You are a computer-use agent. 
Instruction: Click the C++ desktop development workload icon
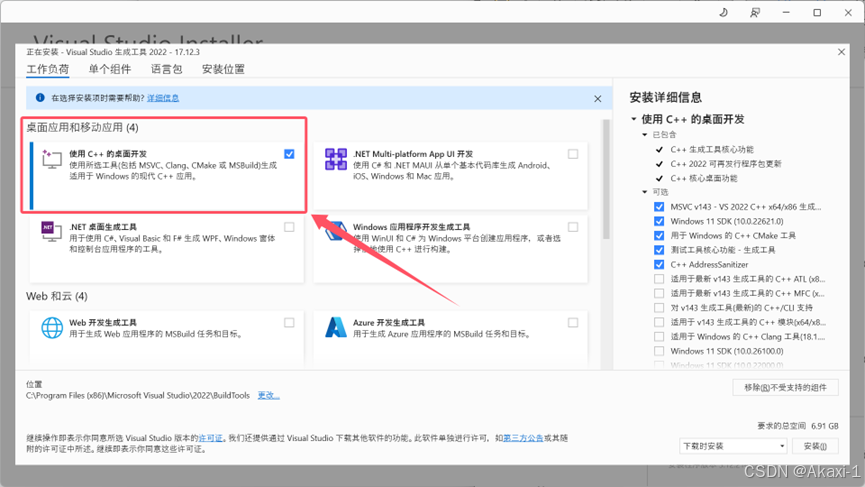coord(52,159)
